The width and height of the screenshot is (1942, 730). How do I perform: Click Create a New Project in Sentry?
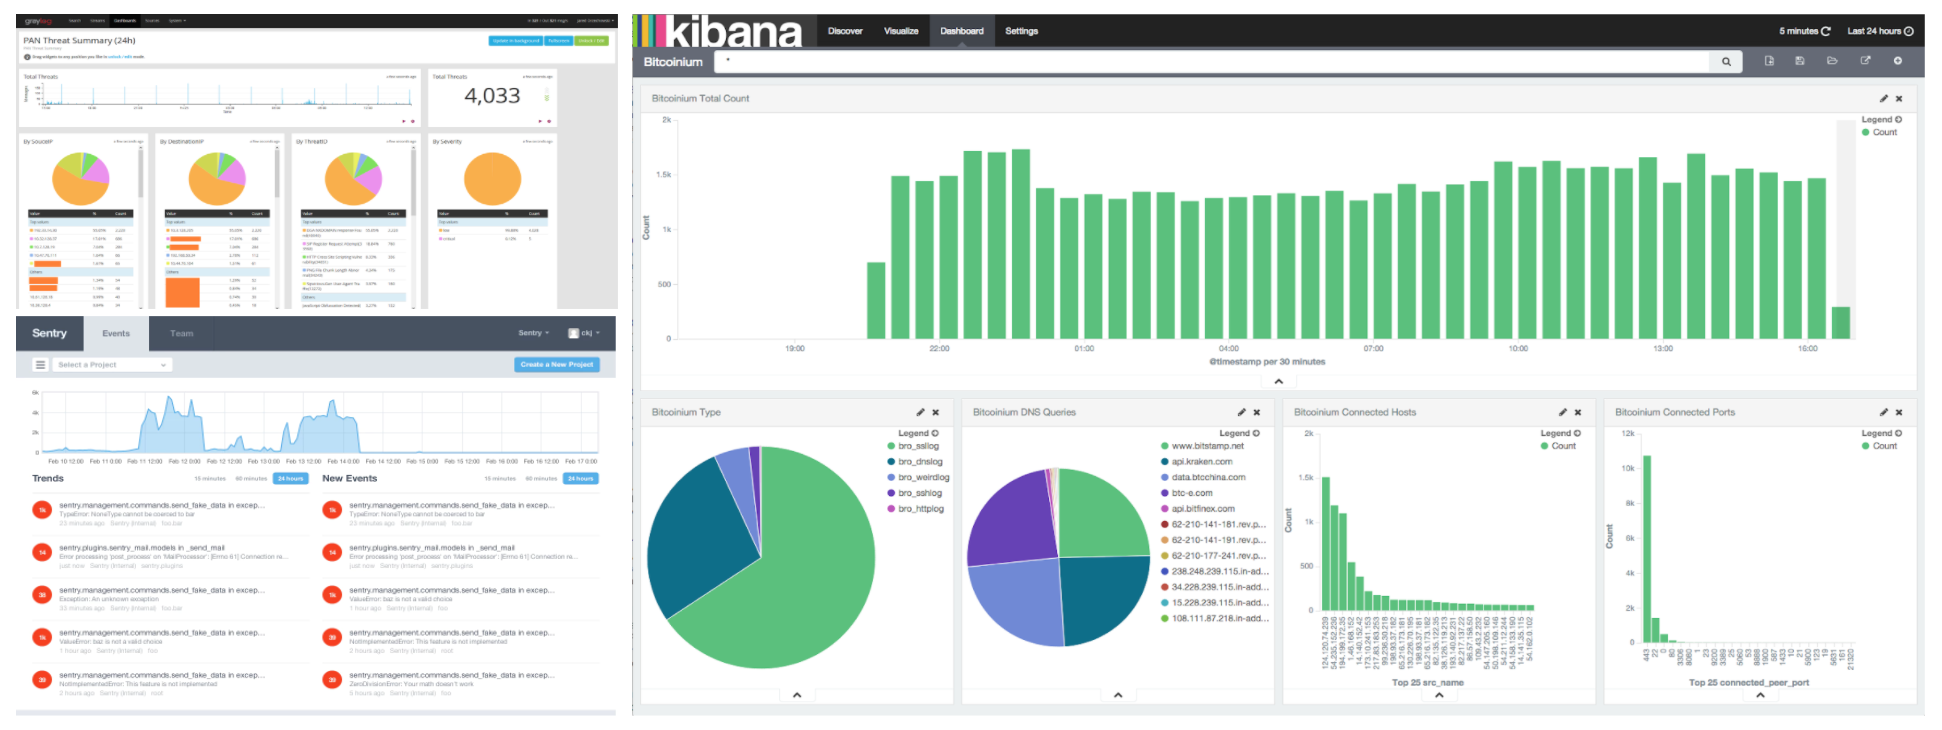click(558, 364)
